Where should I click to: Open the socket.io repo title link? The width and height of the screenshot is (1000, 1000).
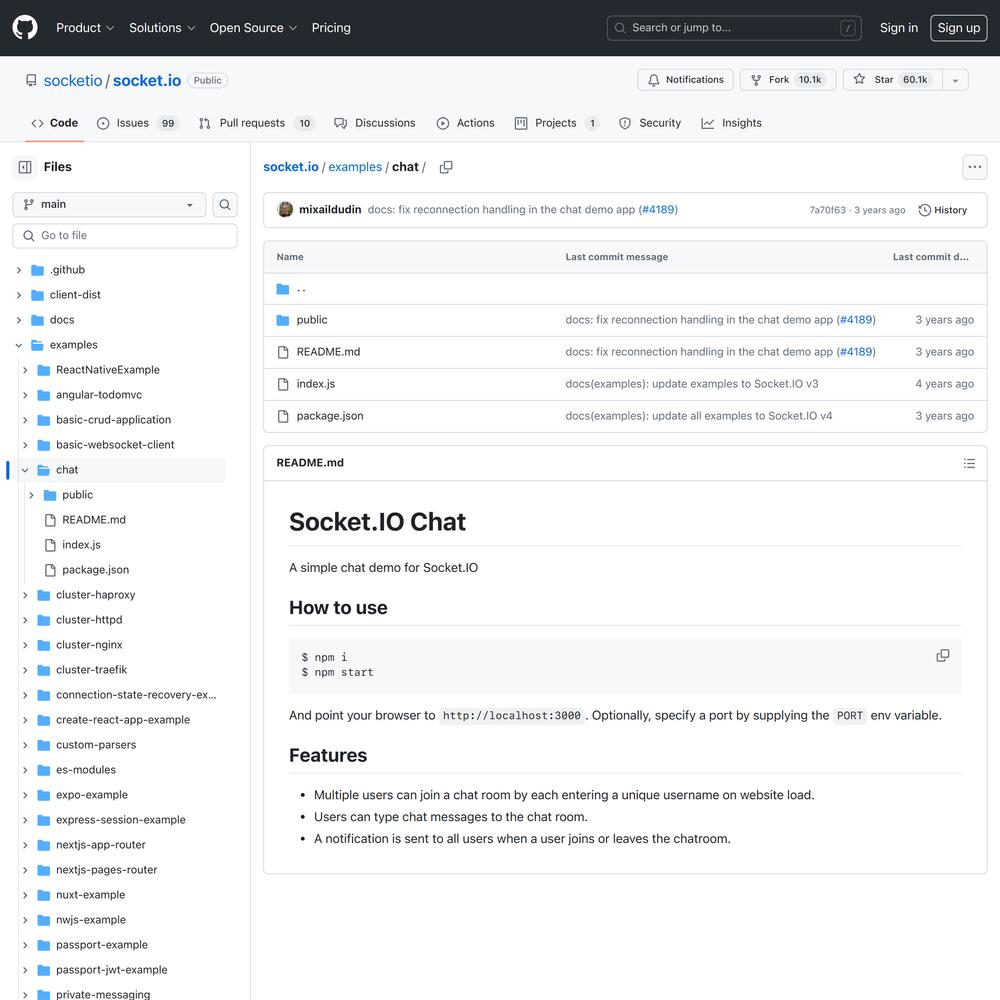pyautogui.click(x=147, y=80)
